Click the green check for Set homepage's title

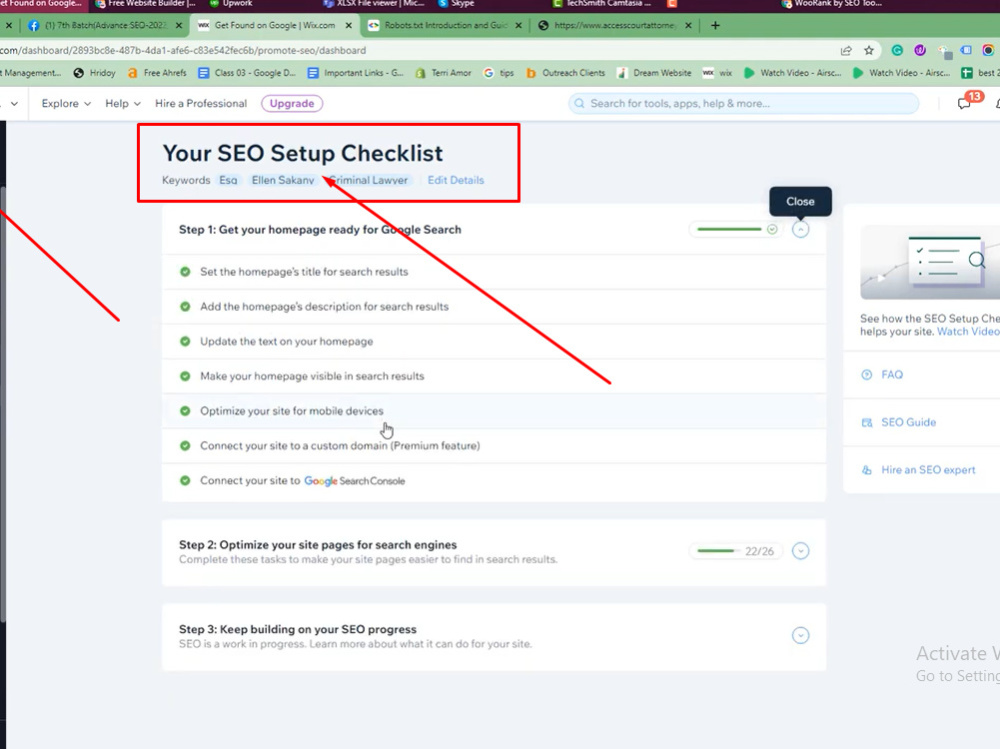tap(185, 272)
